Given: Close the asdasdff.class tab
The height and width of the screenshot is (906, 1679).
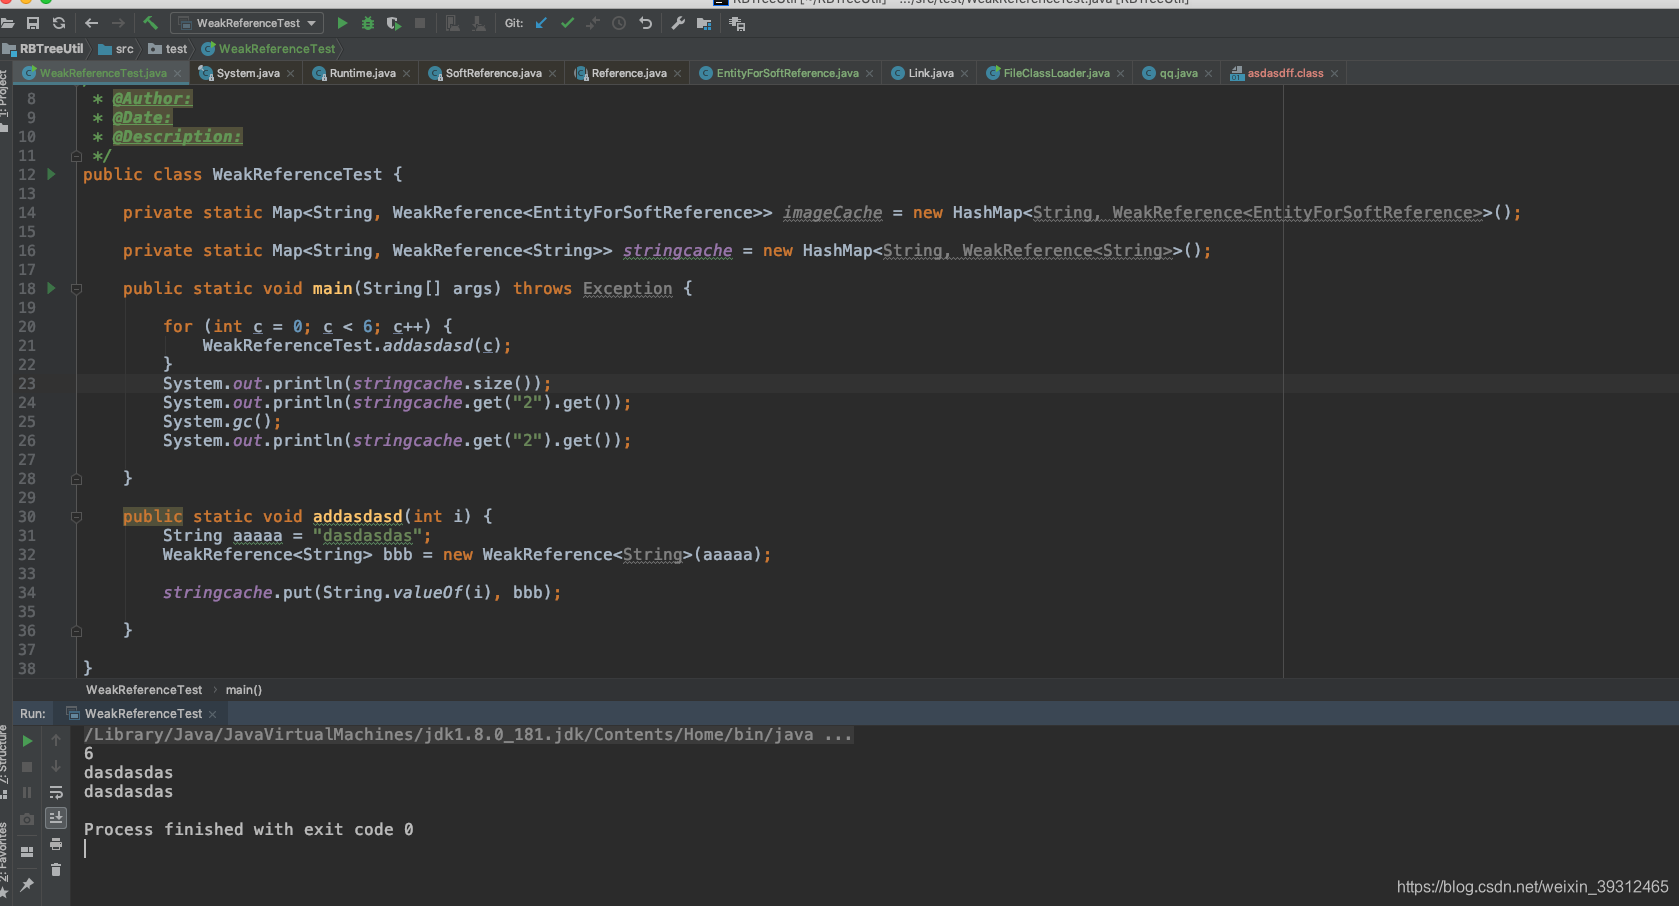Looking at the screenshot, I should 1334,74.
